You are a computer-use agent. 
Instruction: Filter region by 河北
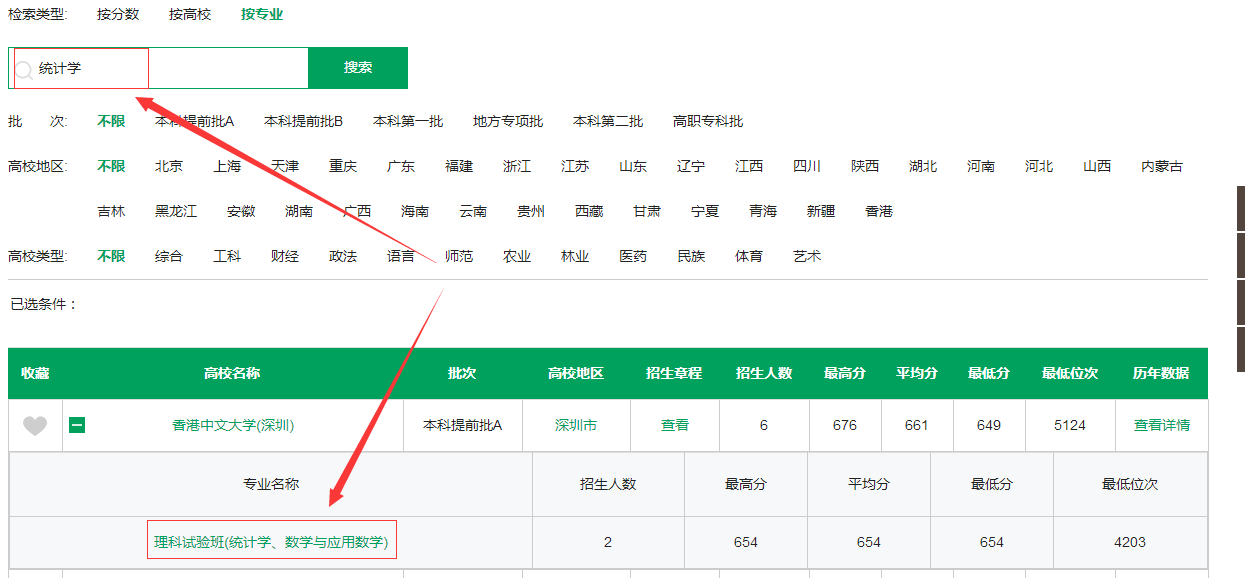pyautogui.click(x=1039, y=166)
